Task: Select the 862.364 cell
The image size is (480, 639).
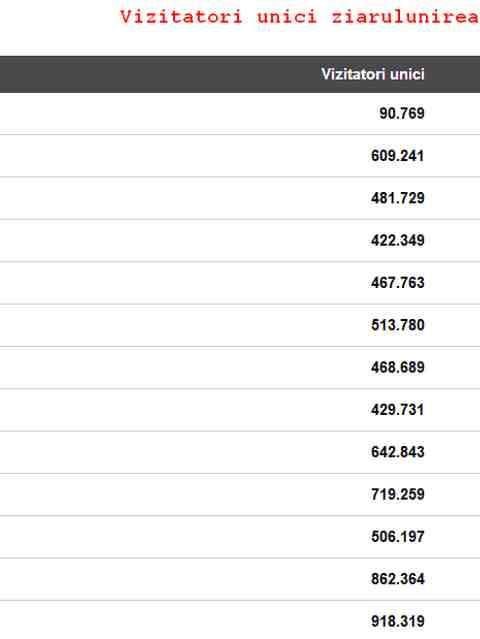Action: (398, 579)
